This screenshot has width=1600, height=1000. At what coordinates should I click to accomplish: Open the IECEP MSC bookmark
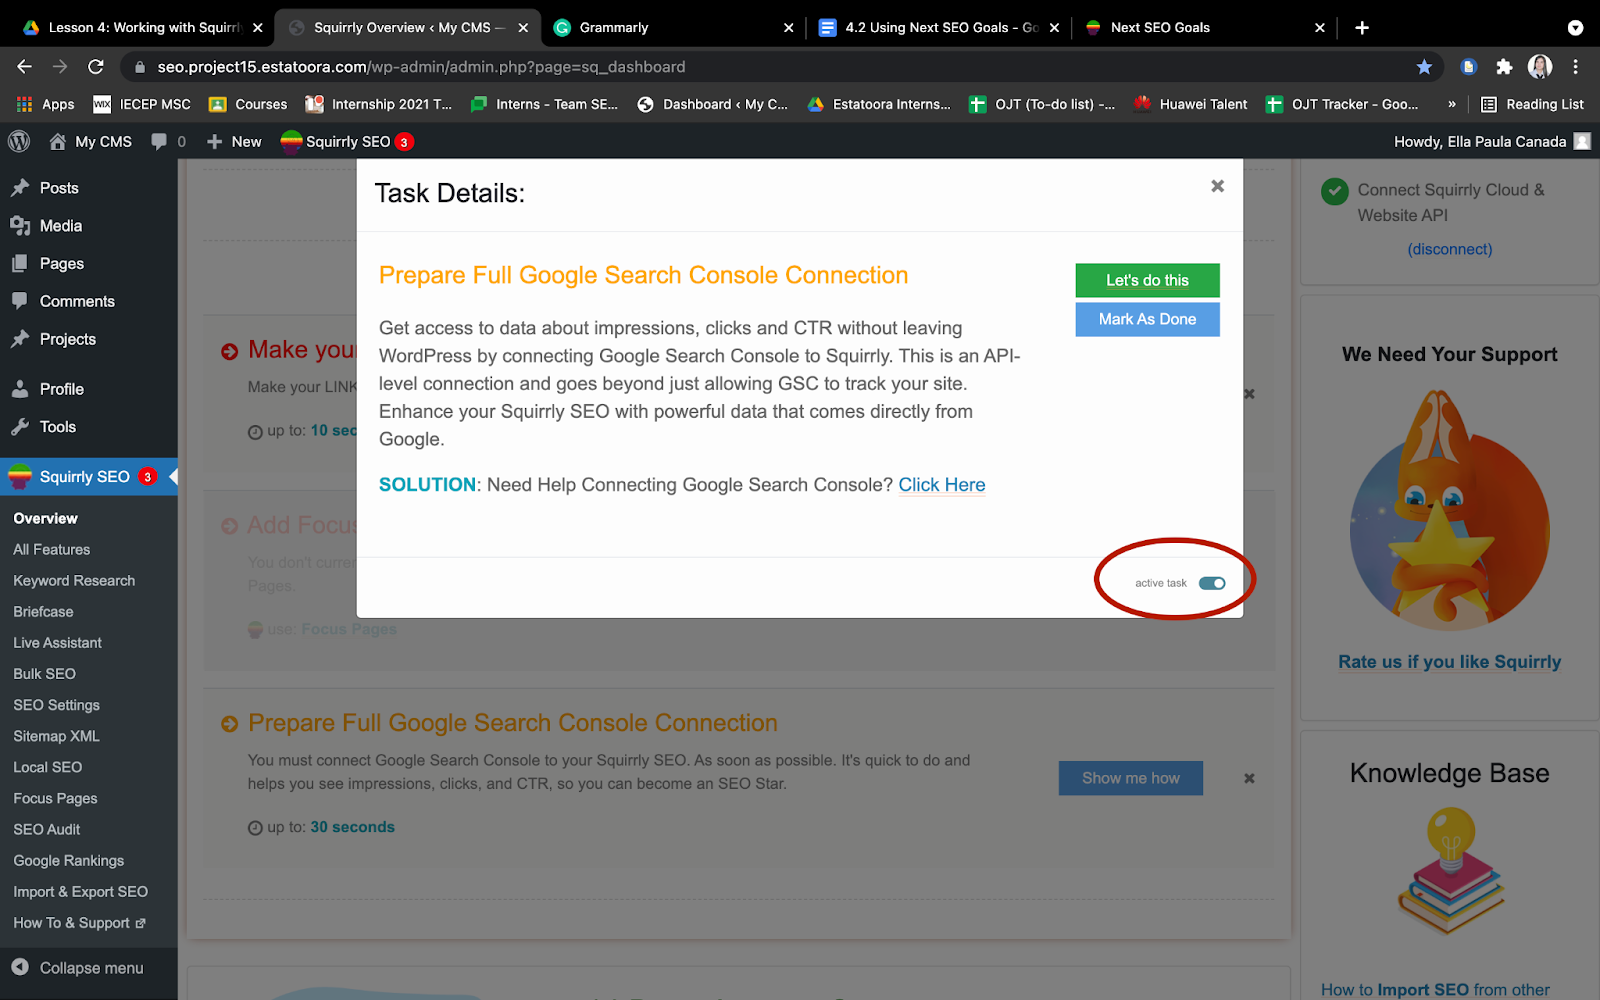pyautogui.click(x=142, y=104)
